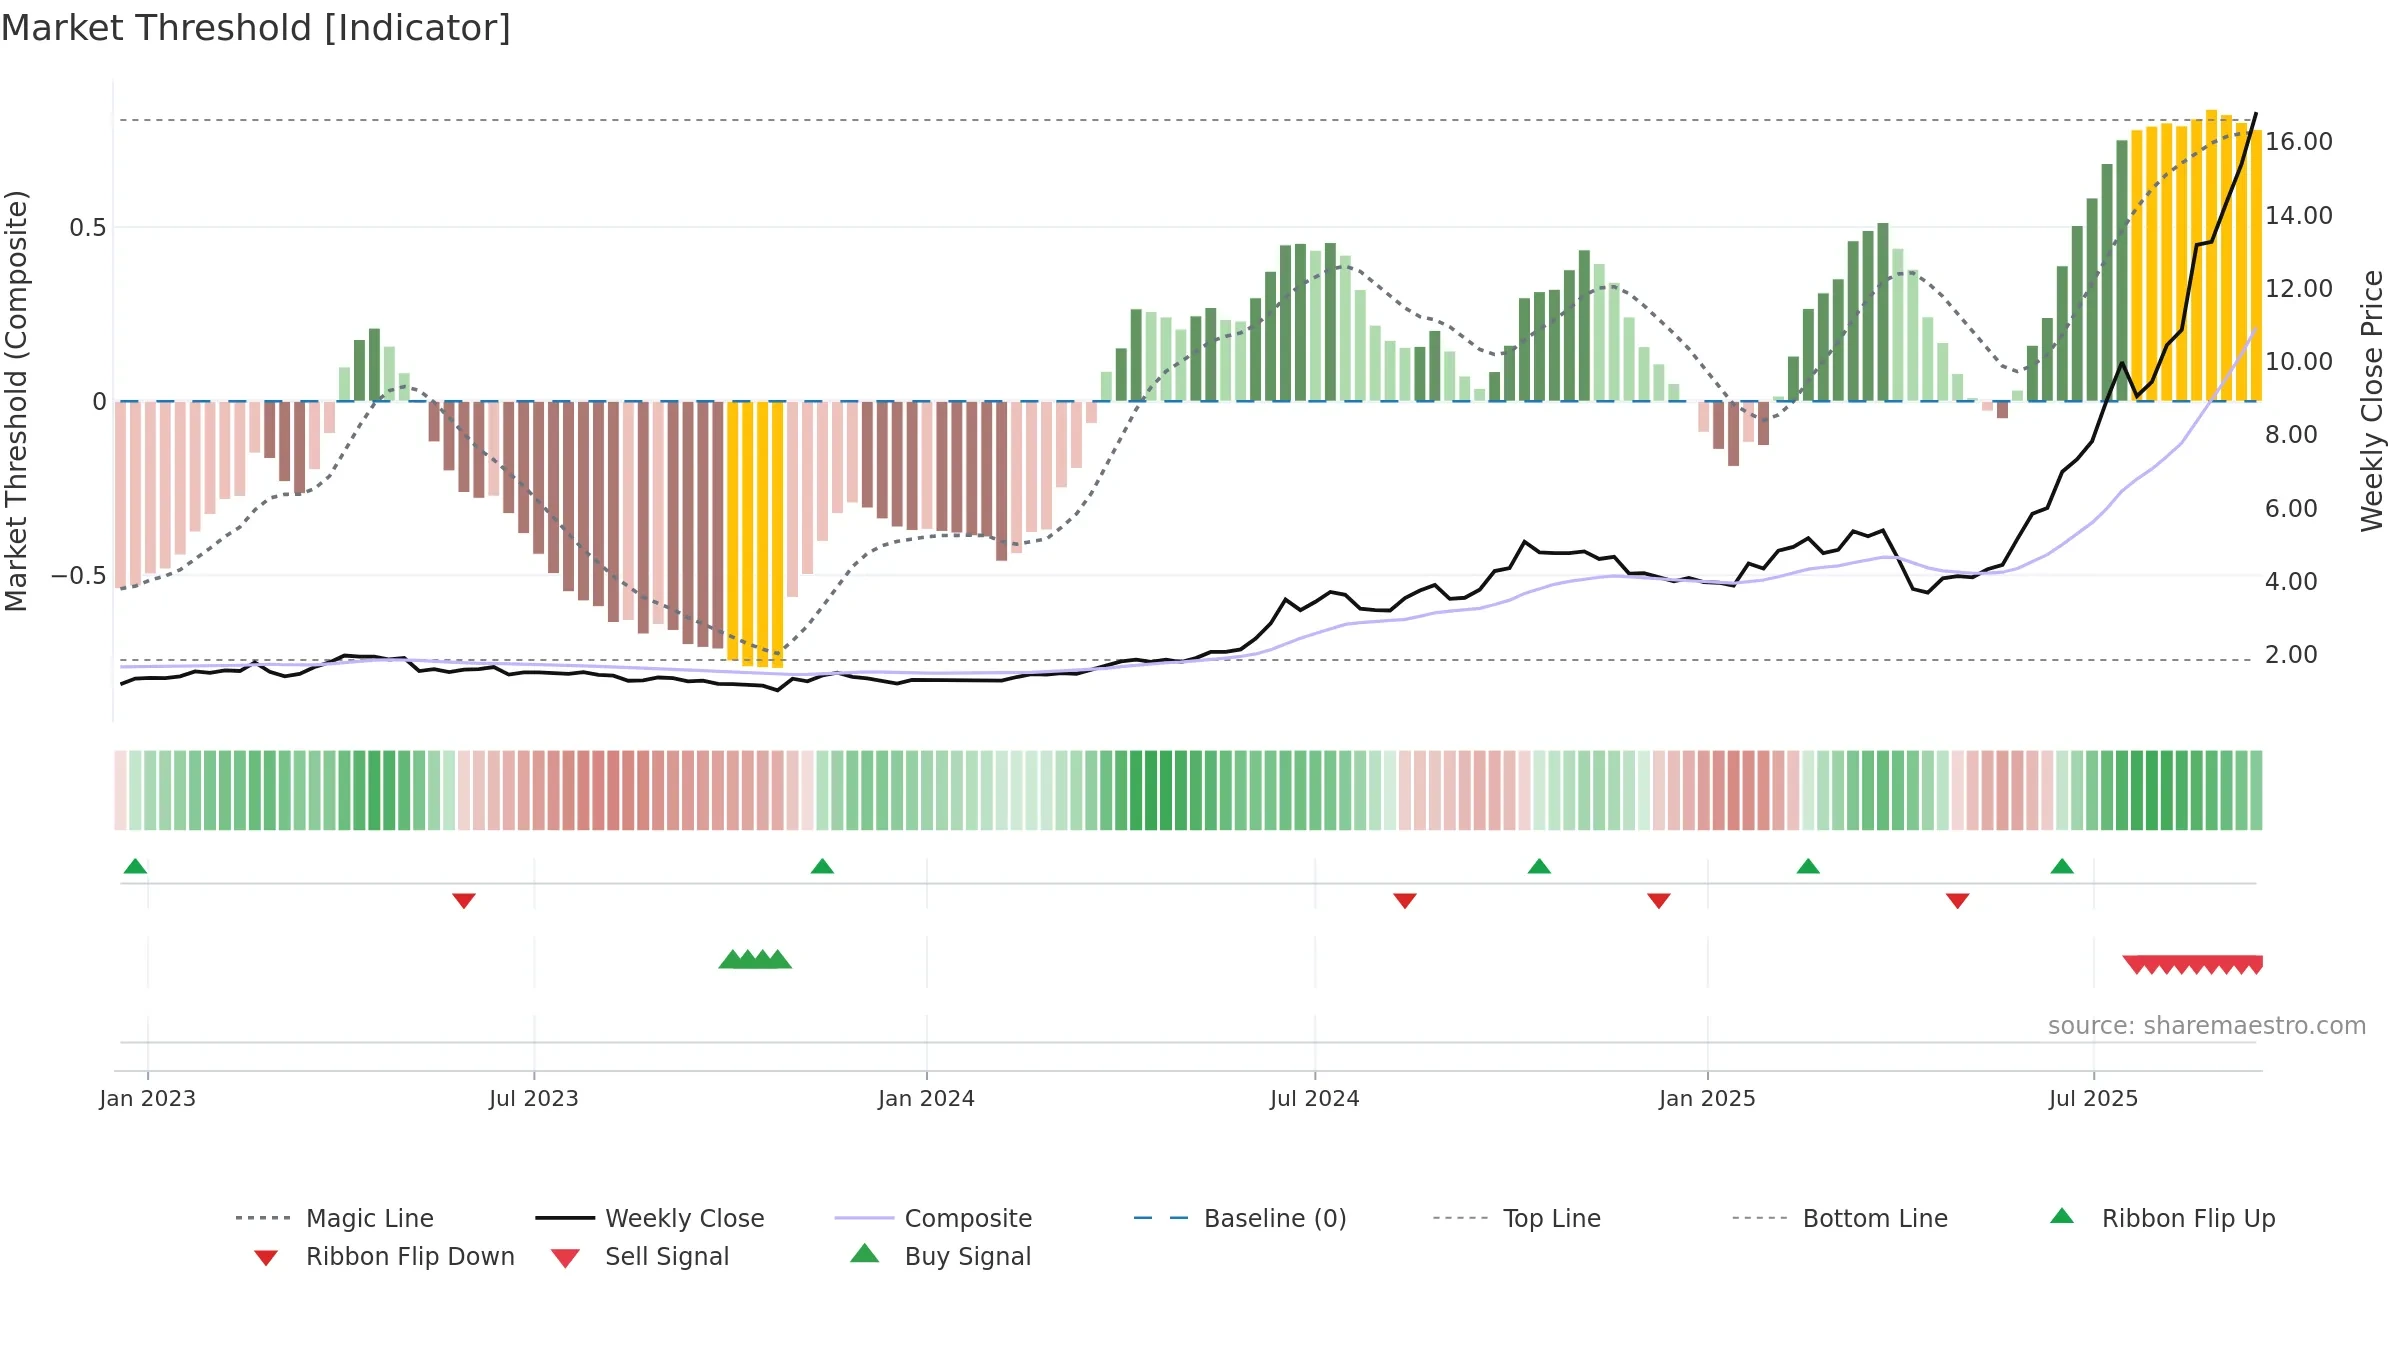Image resolution: width=2400 pixels, height=1350 pixels.
Task: Click the Market Threshold [Indicator] title
Action: pos(256,28)
